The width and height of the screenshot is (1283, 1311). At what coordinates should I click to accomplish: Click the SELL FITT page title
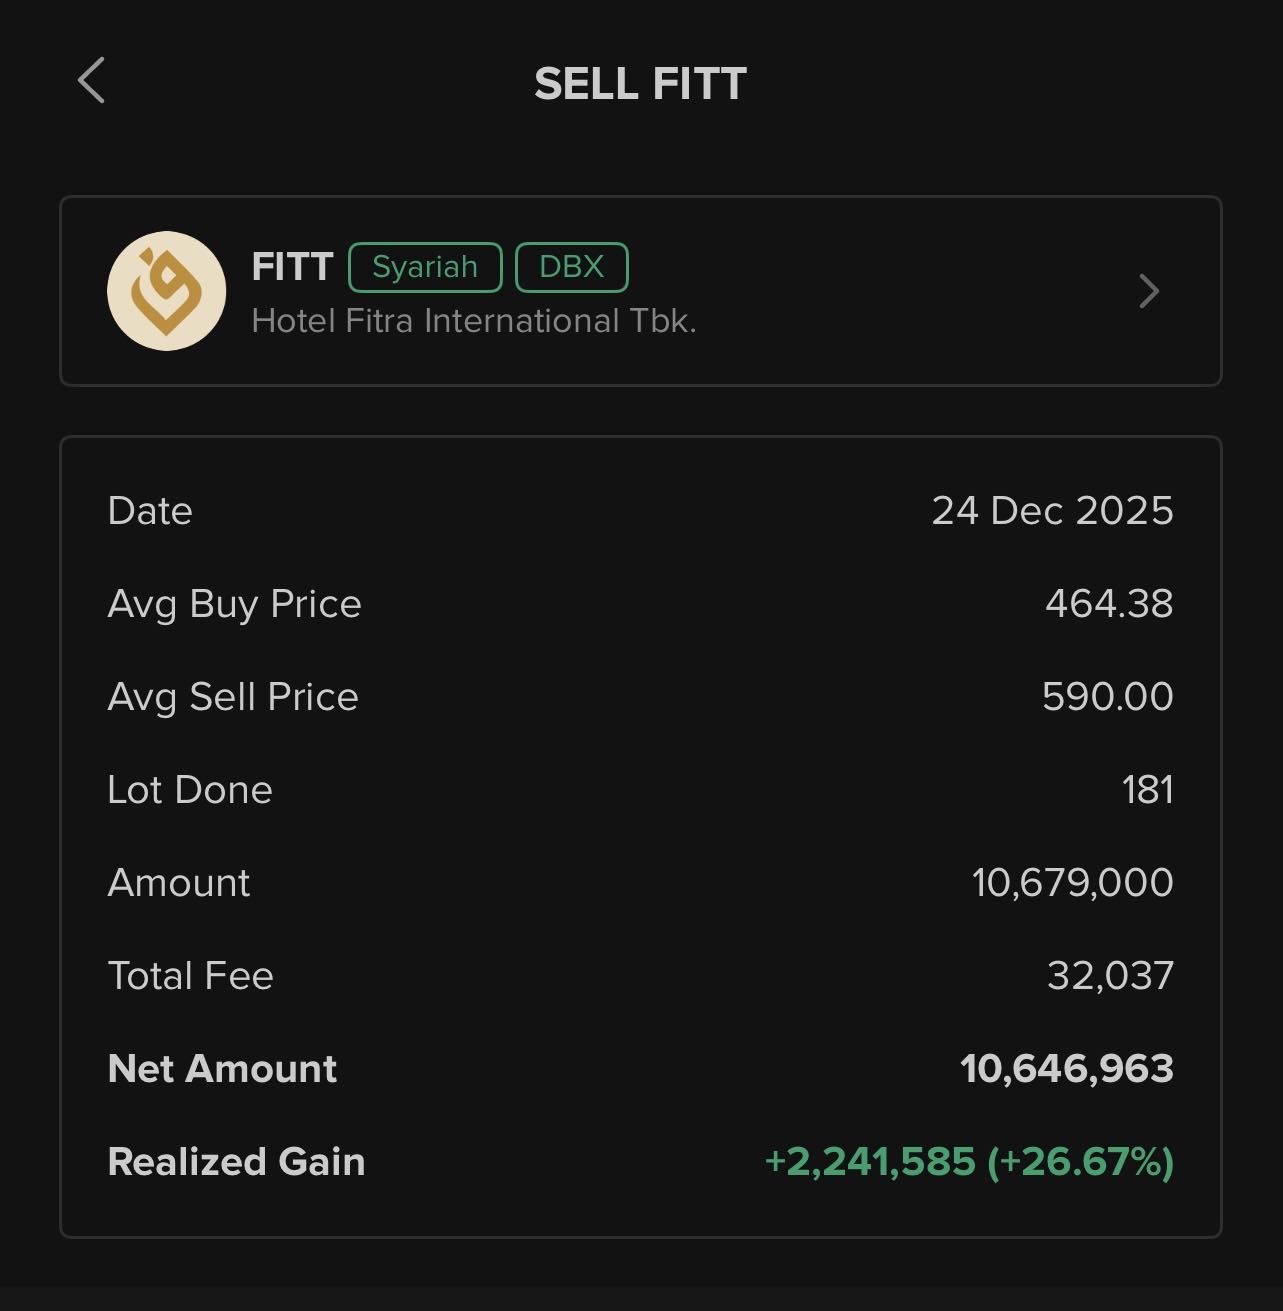click(x=640, y=84)
